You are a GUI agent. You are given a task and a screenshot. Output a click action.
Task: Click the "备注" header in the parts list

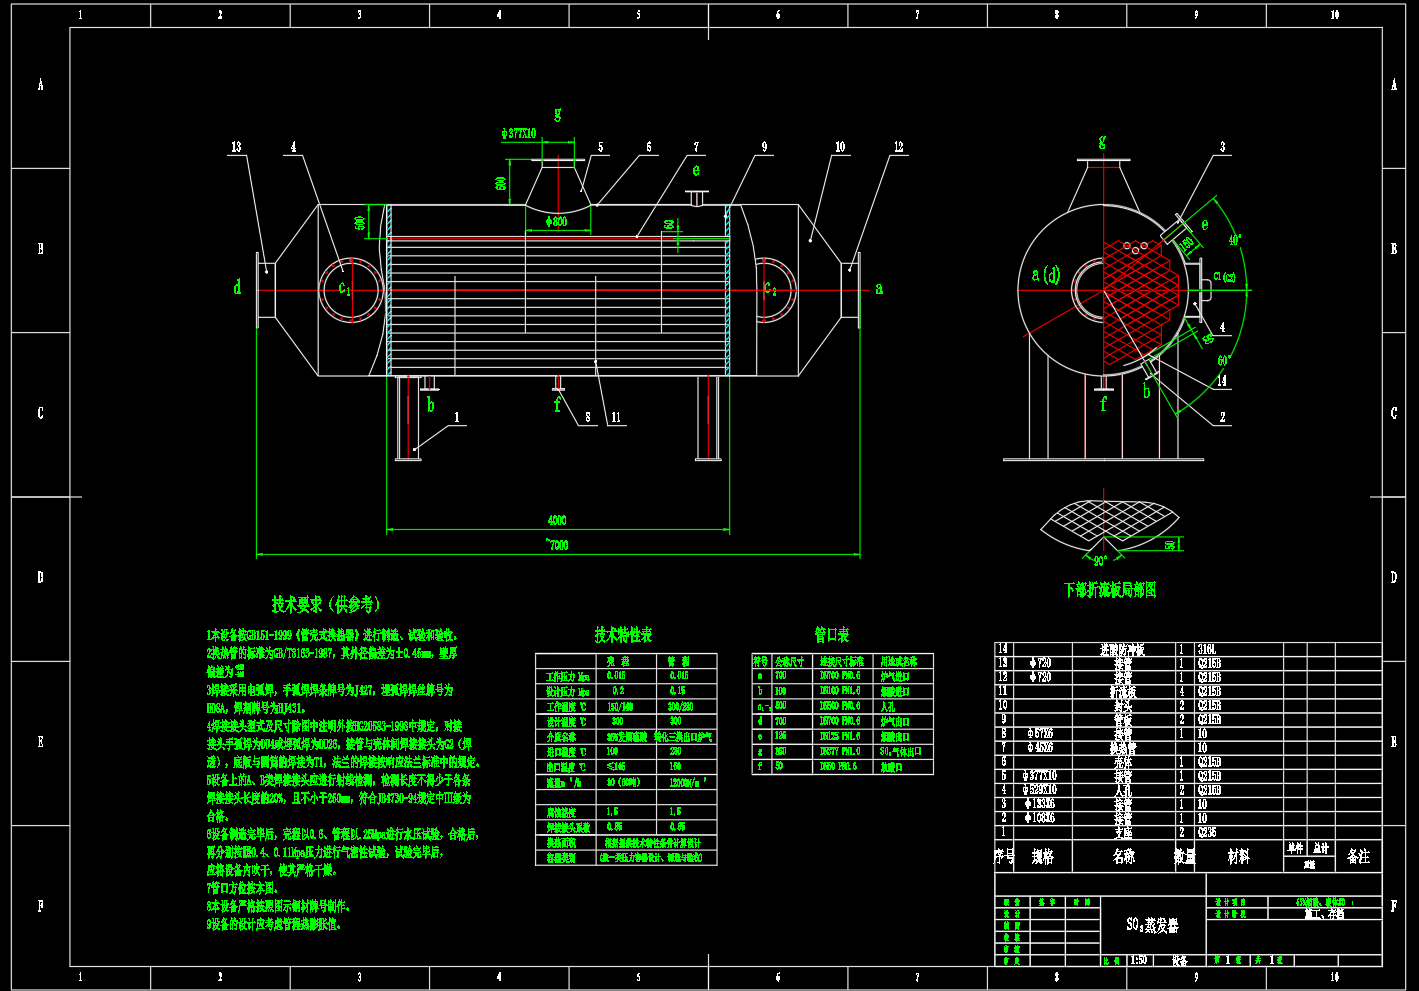1358,857
